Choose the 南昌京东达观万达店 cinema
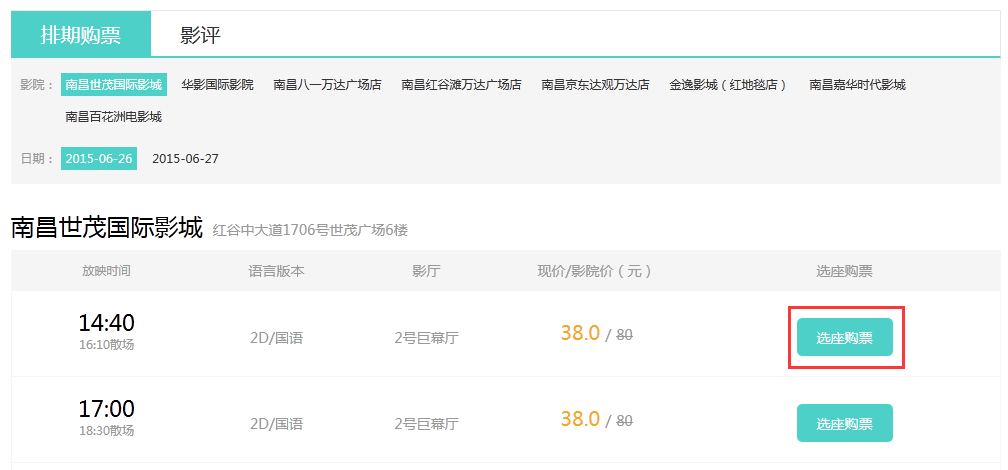Viewport: 1008px width, 470px height. (x=595, y=85)
